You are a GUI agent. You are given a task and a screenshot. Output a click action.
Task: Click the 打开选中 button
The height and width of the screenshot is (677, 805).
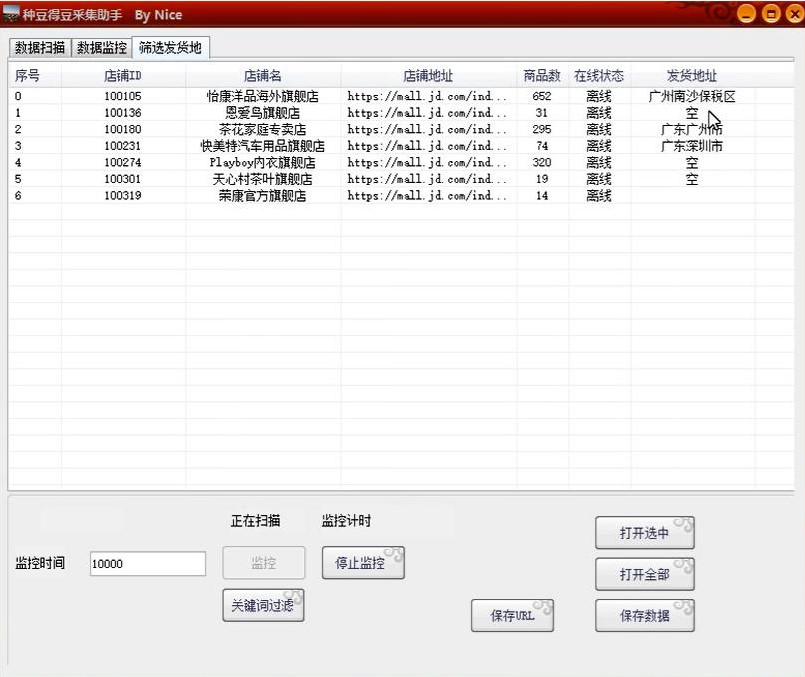coord(645,532)
